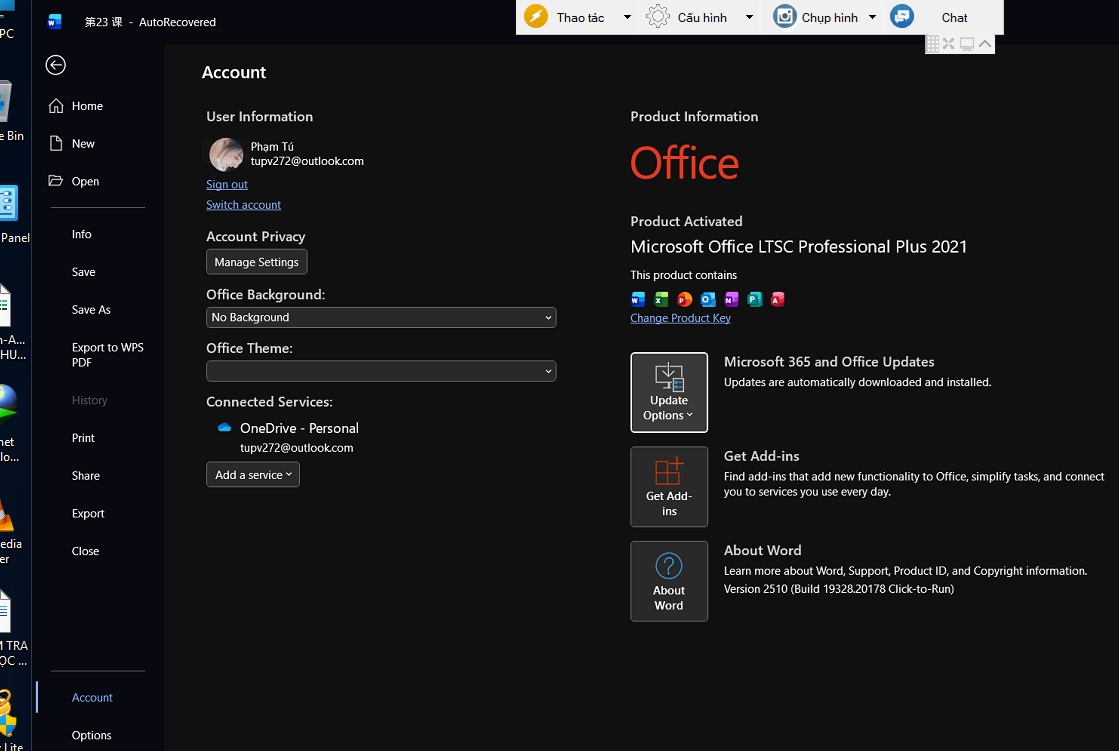Click the full-screen arrows icon under remote toolbar

tap(948, 44)
